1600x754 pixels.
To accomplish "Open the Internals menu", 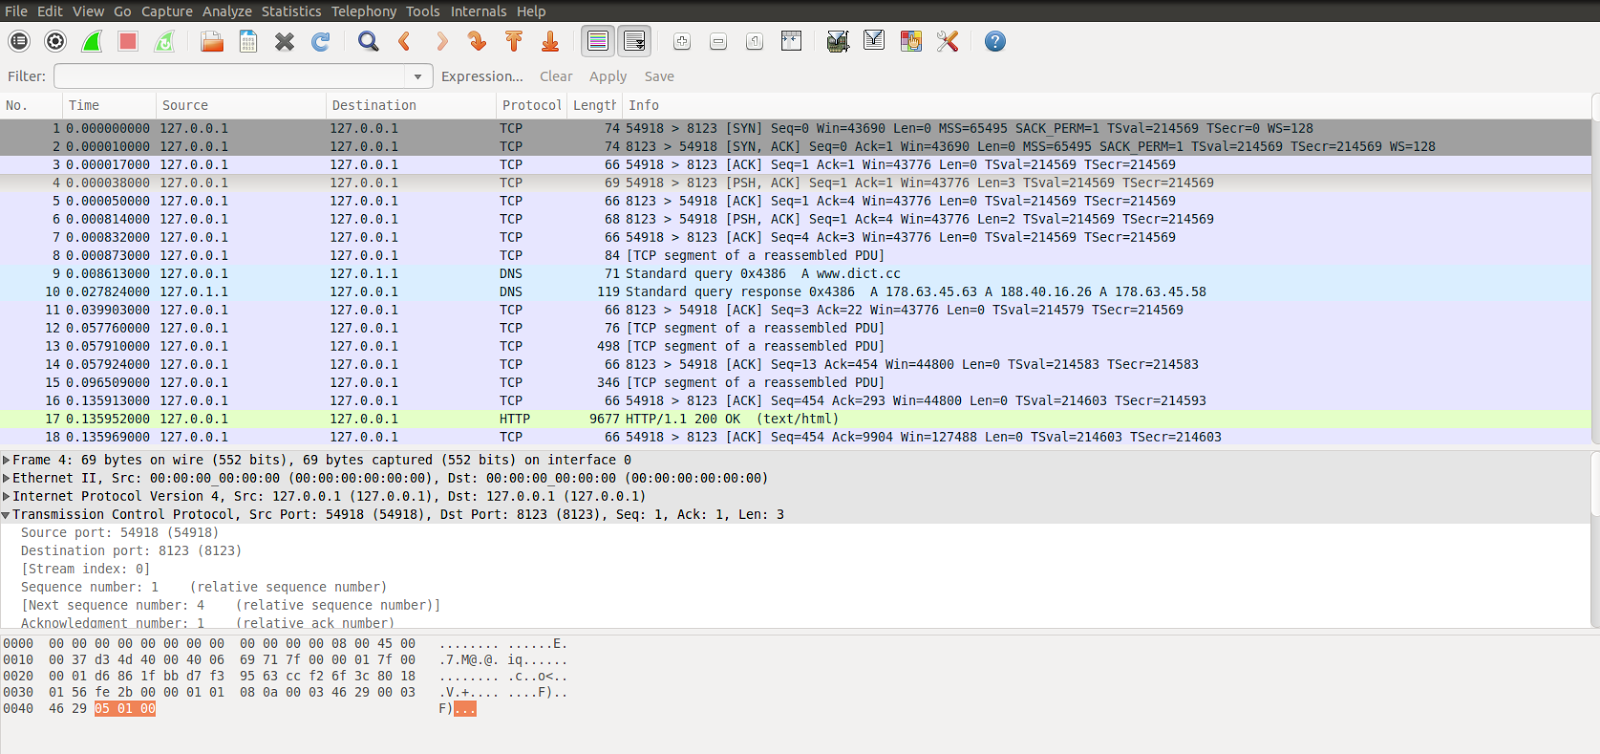I will point(478,11).
